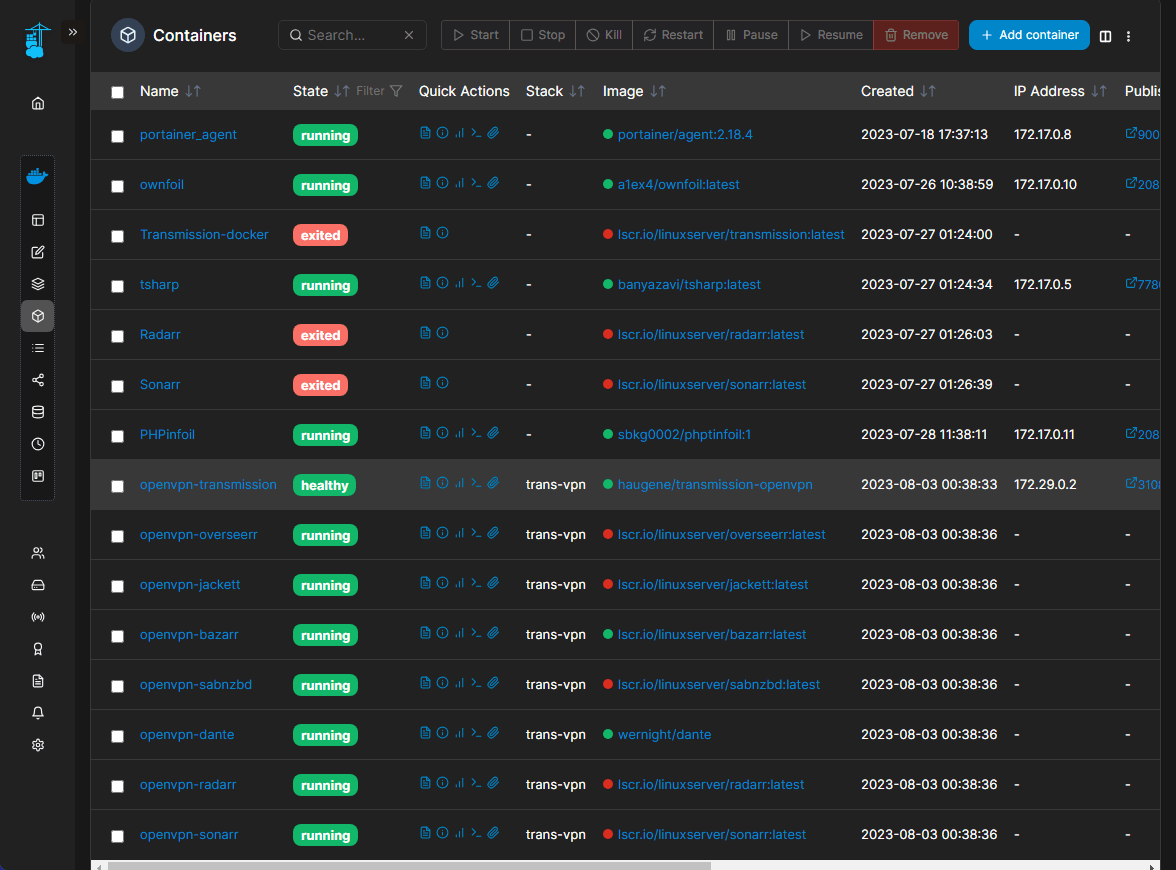Open logs for the Transmission-docker container
This screenshot has height=870, width=1176.
425,232
